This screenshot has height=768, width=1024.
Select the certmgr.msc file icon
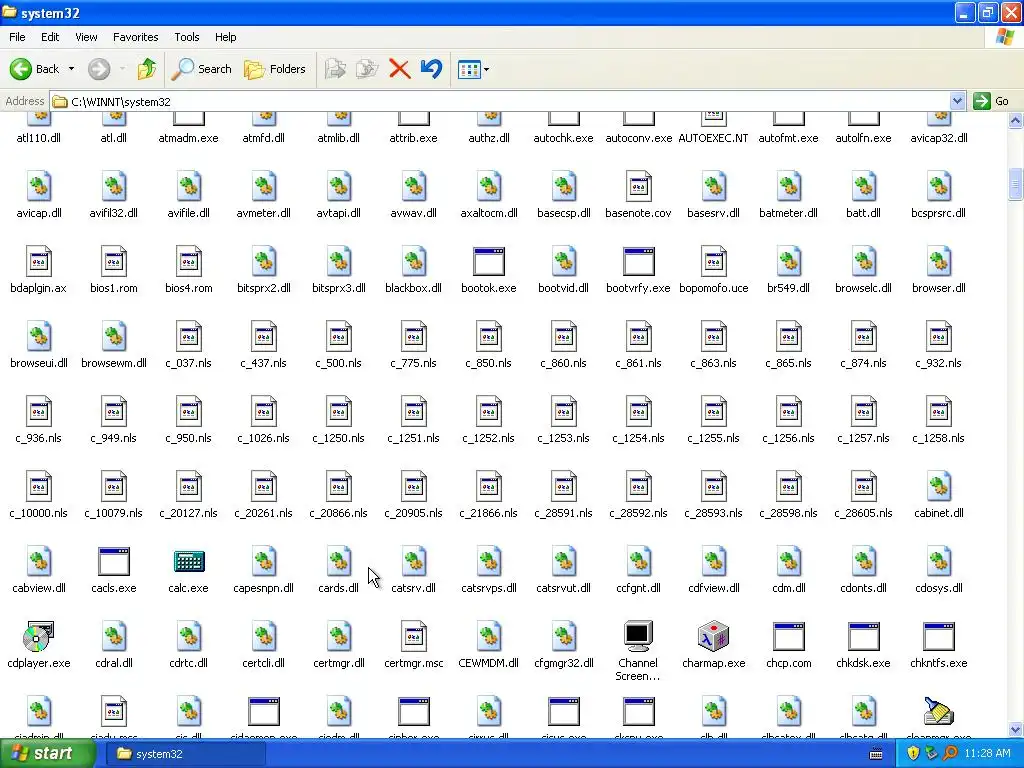point(413,637)
